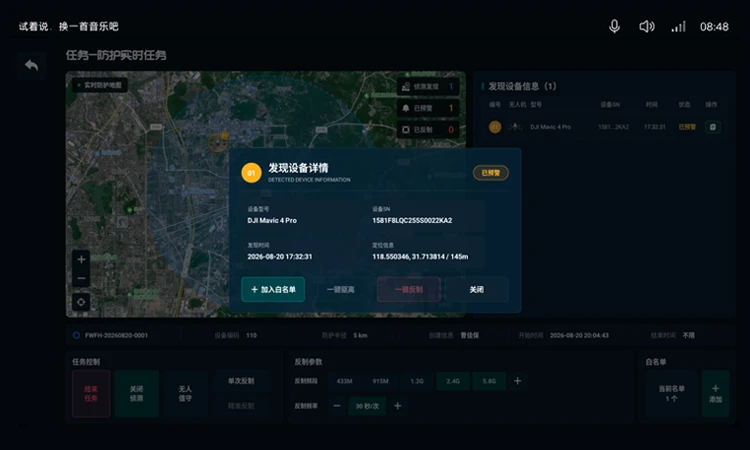
Task: Click the 17:32:31 time cell
Action: (654, 127)
